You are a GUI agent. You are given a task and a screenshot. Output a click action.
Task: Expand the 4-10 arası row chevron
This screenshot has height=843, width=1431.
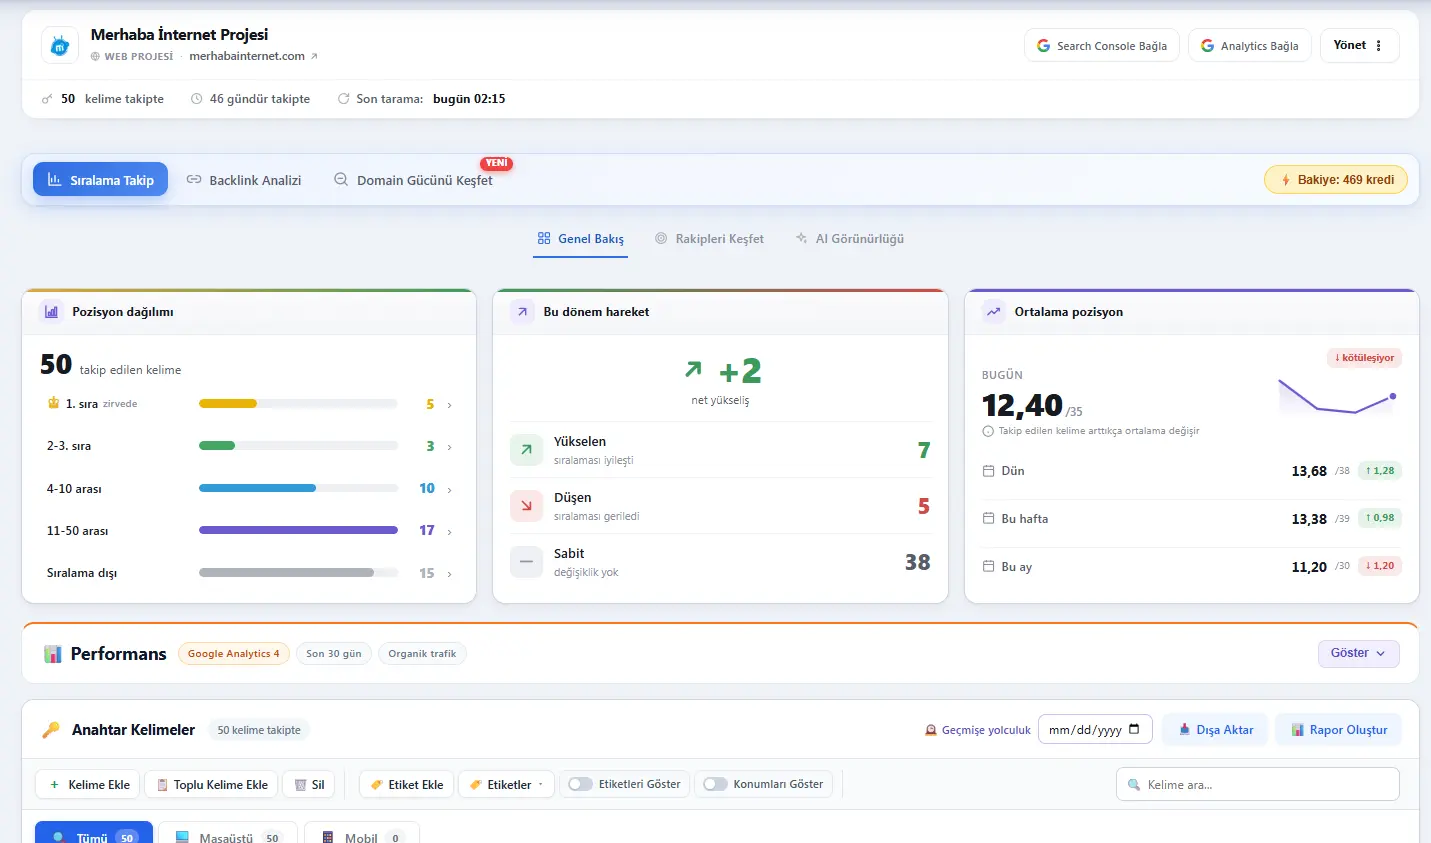450,490
